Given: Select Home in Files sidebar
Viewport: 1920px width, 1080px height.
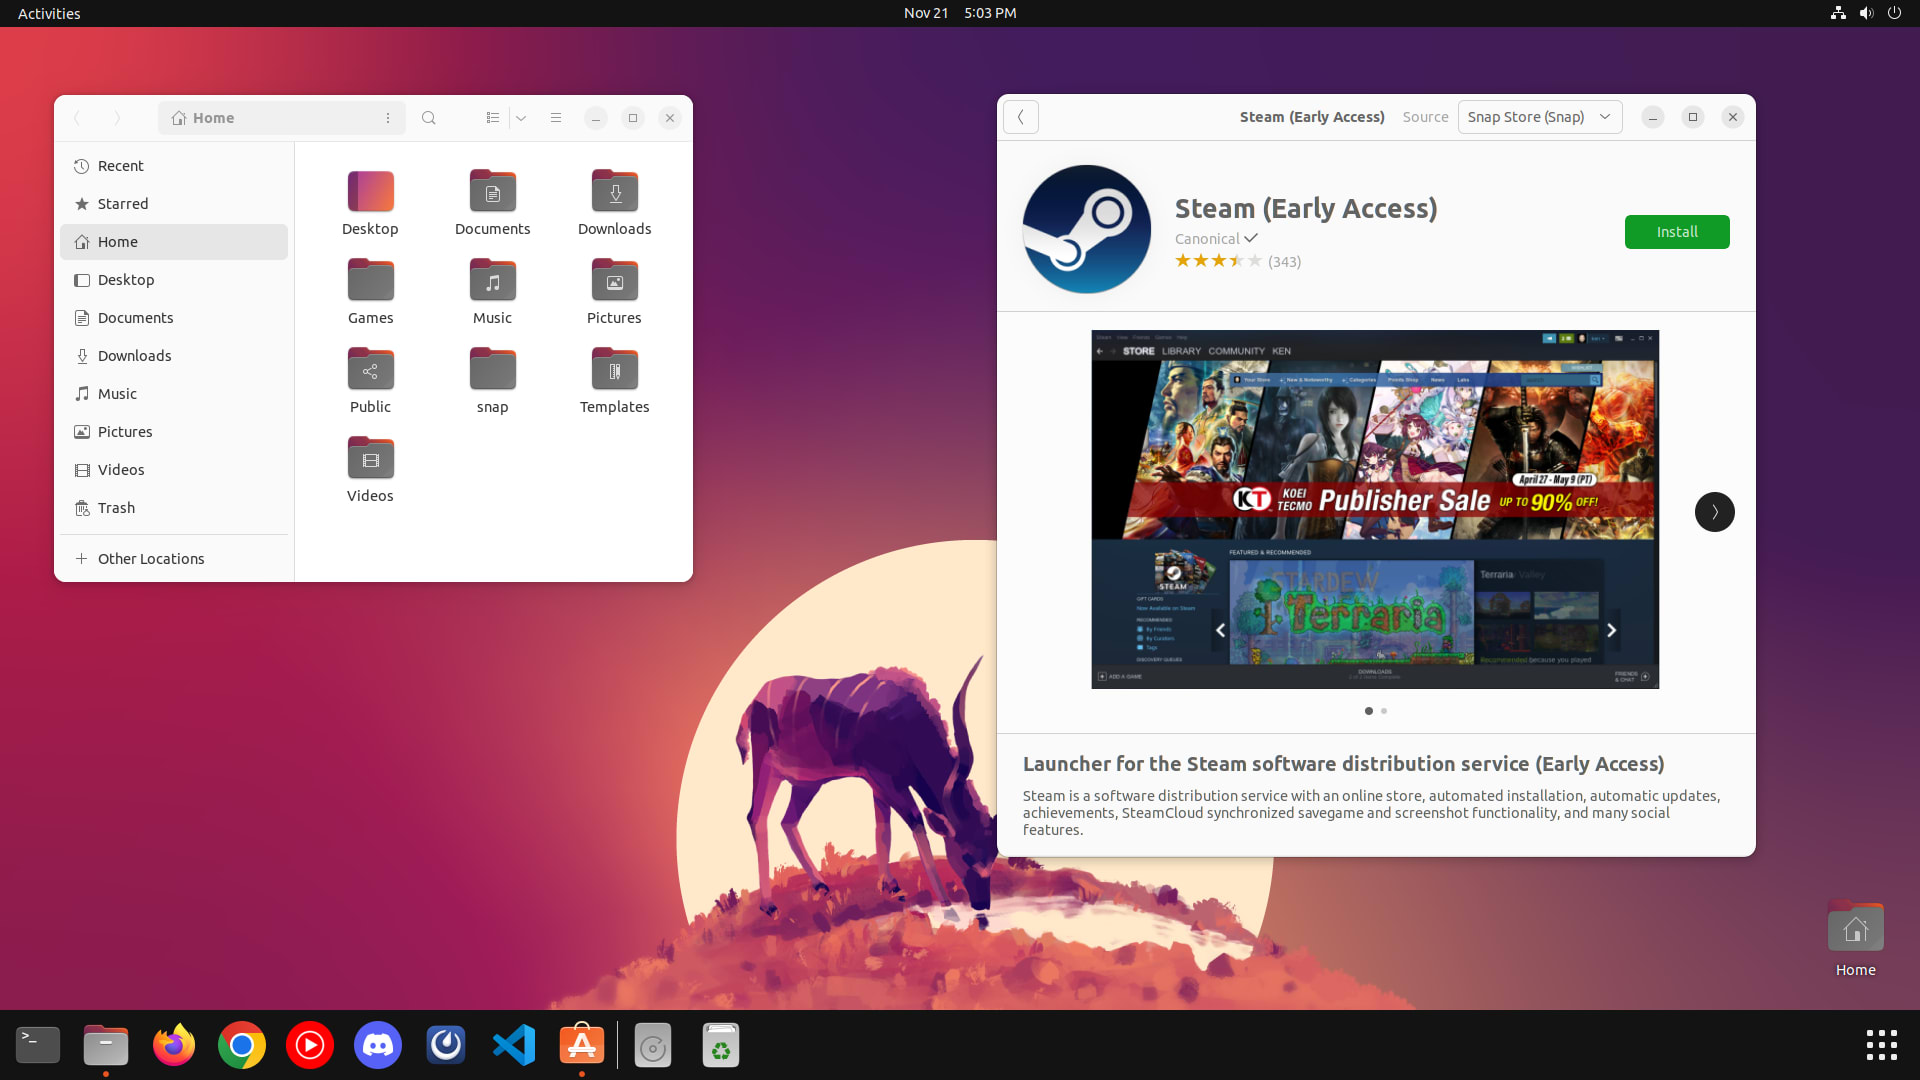Looking at the screenshot, I should tap(174, 242).
